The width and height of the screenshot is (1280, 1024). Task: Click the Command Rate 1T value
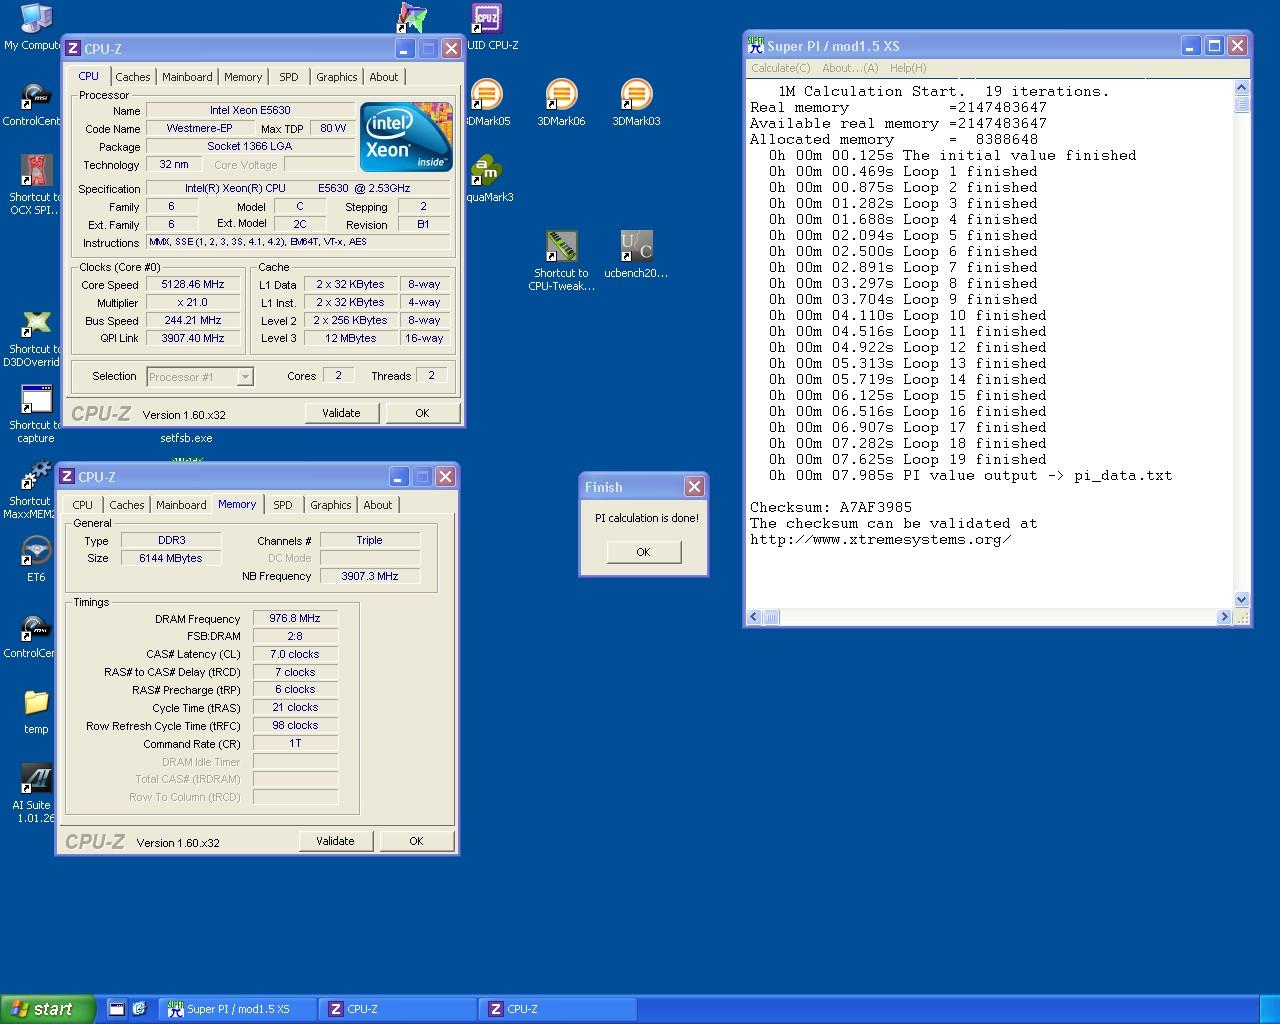click(295, 744)
